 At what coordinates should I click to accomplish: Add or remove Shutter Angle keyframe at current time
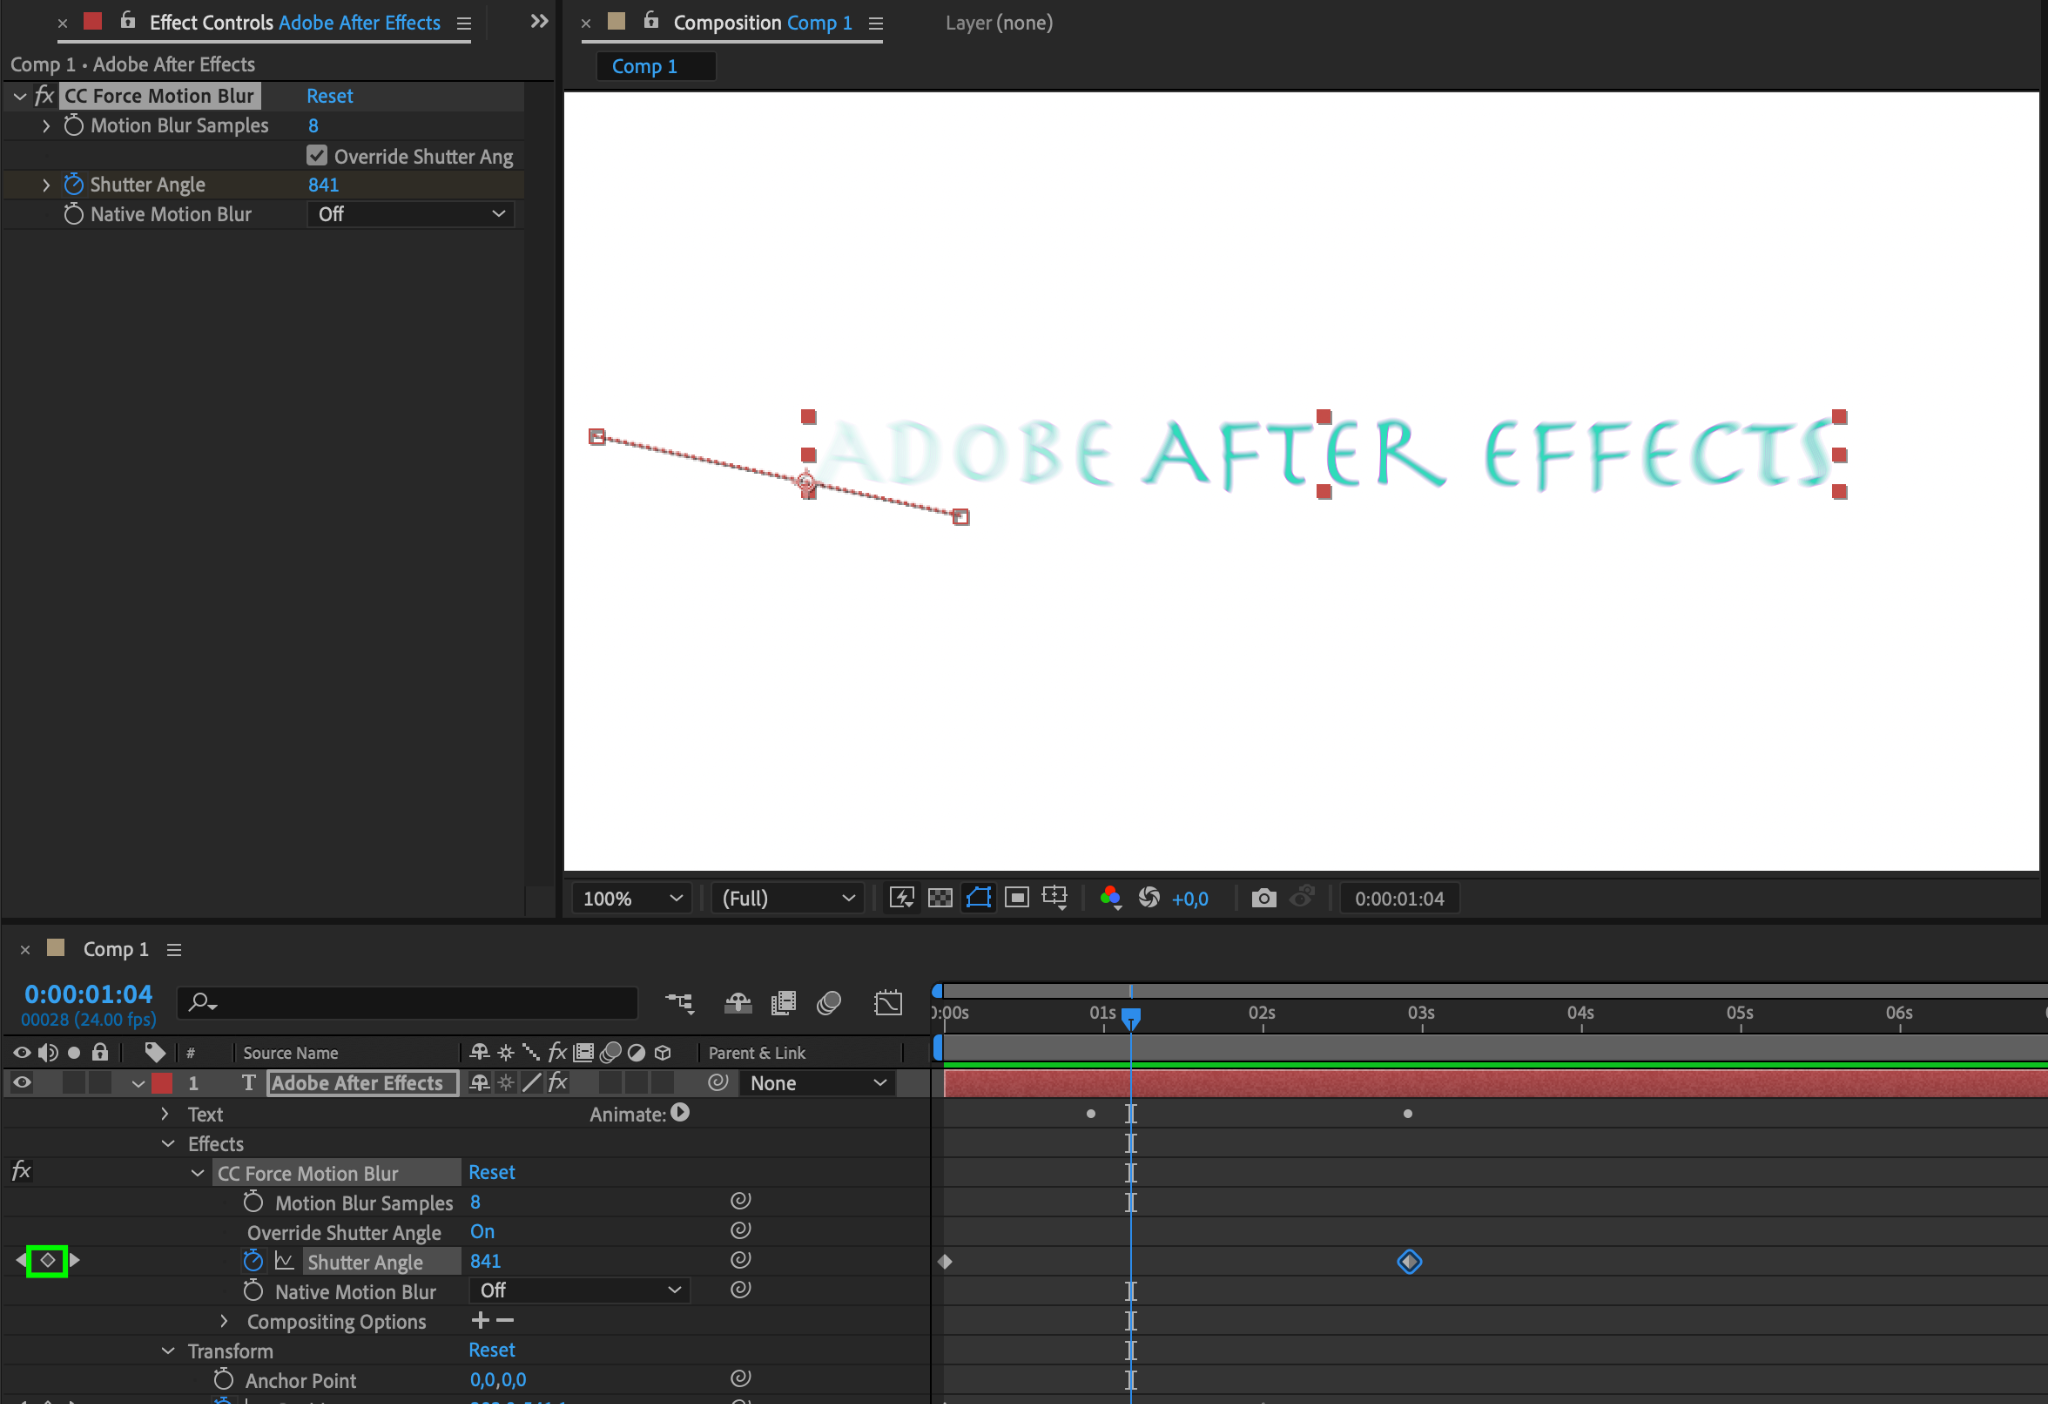47,1260
